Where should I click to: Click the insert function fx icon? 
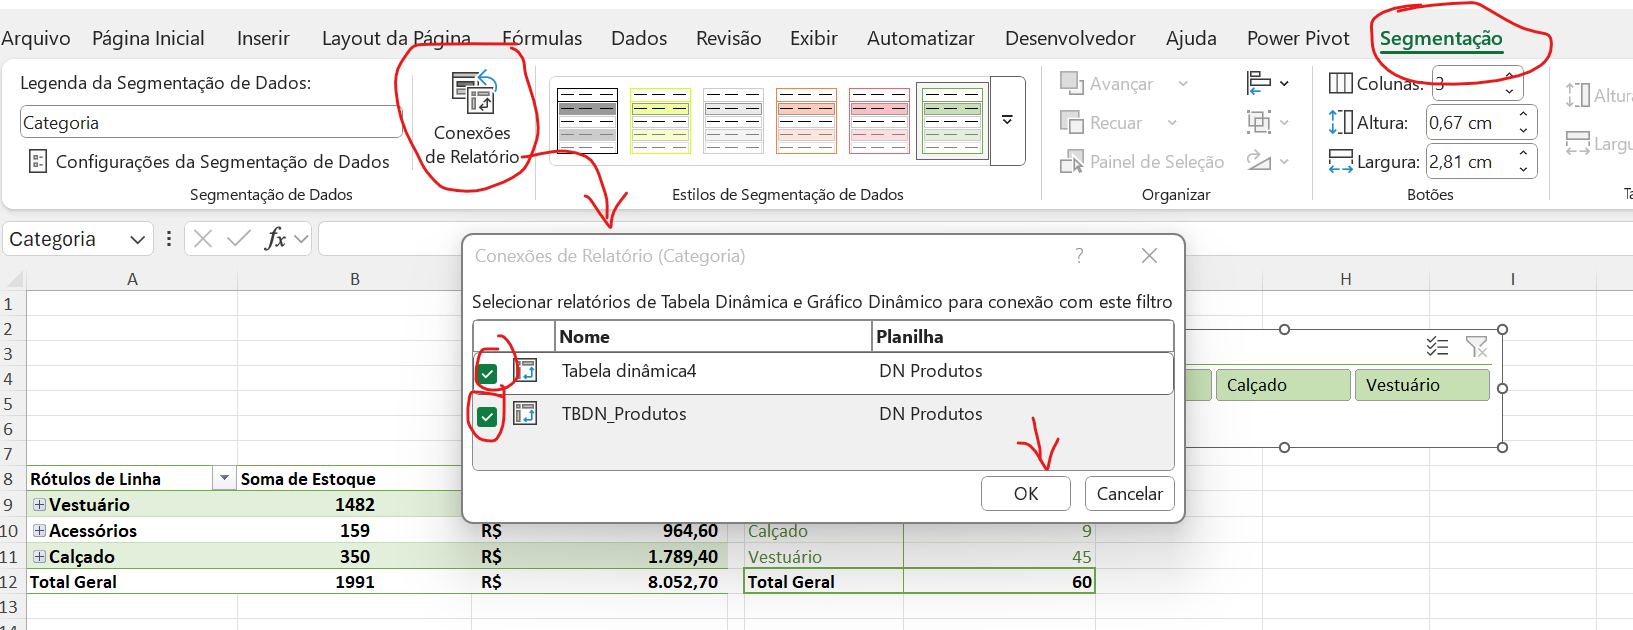click(275, 239)
